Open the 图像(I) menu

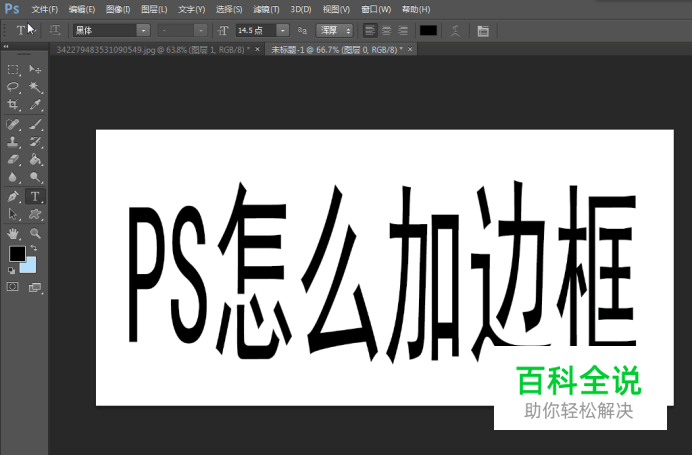(118, 9)
